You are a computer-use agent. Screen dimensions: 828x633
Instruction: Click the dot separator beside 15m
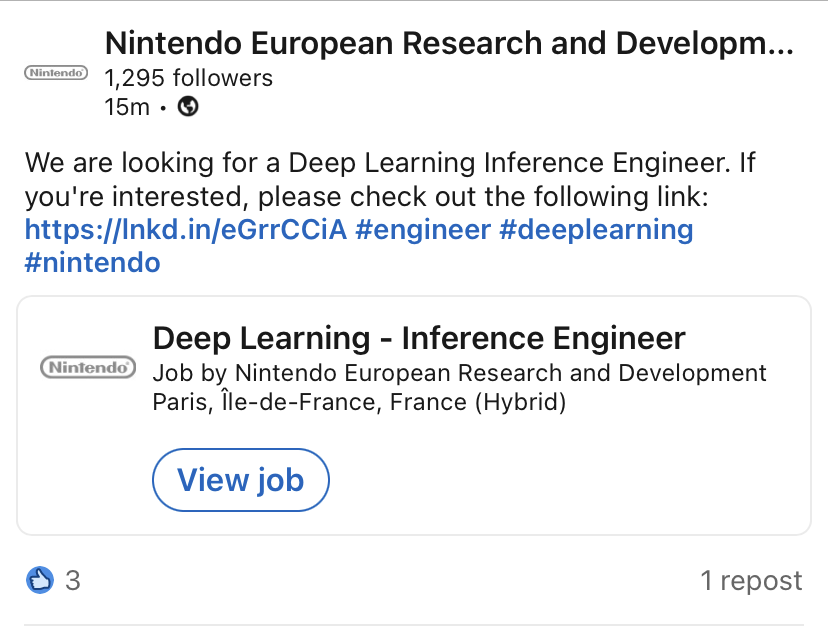click(163, 107)
